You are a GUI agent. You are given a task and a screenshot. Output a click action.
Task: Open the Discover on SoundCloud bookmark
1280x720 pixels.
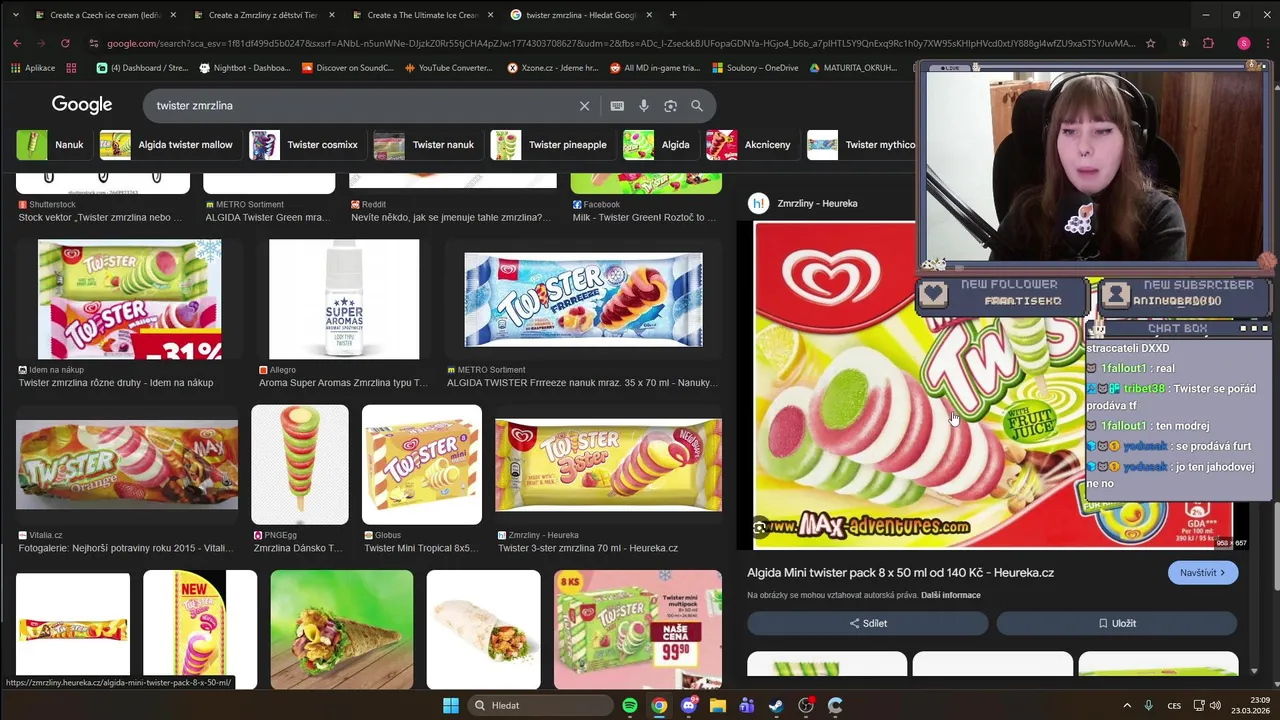click(x=347, y=68)
